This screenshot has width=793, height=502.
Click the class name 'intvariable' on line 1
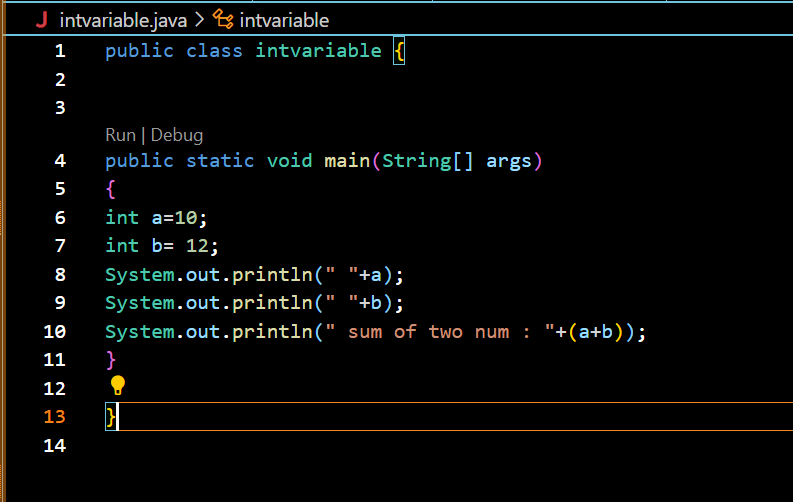(318, 51)
